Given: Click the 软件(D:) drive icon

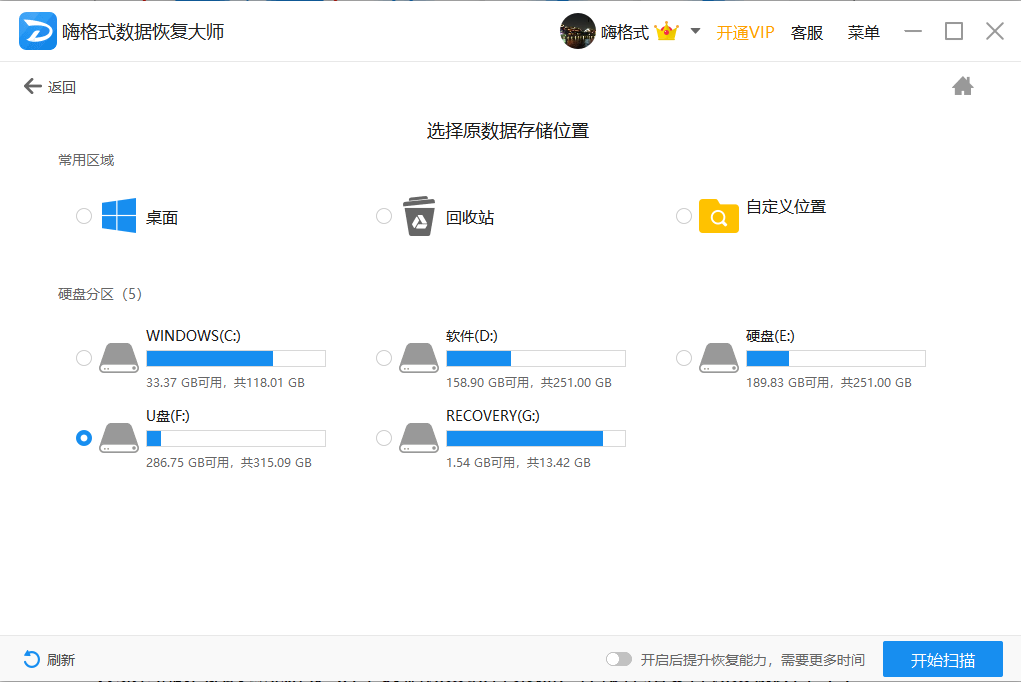Looking at the screenshot, I should coord(419,358).
